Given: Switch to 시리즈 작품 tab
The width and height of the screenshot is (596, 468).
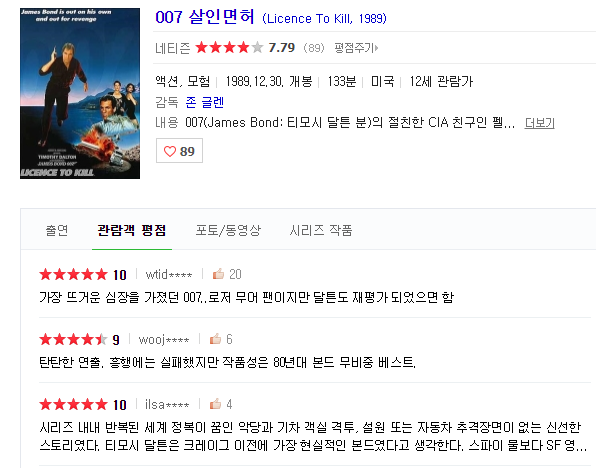Looking at the screenshot, I should pyautogui.click(x=321, y=230).
